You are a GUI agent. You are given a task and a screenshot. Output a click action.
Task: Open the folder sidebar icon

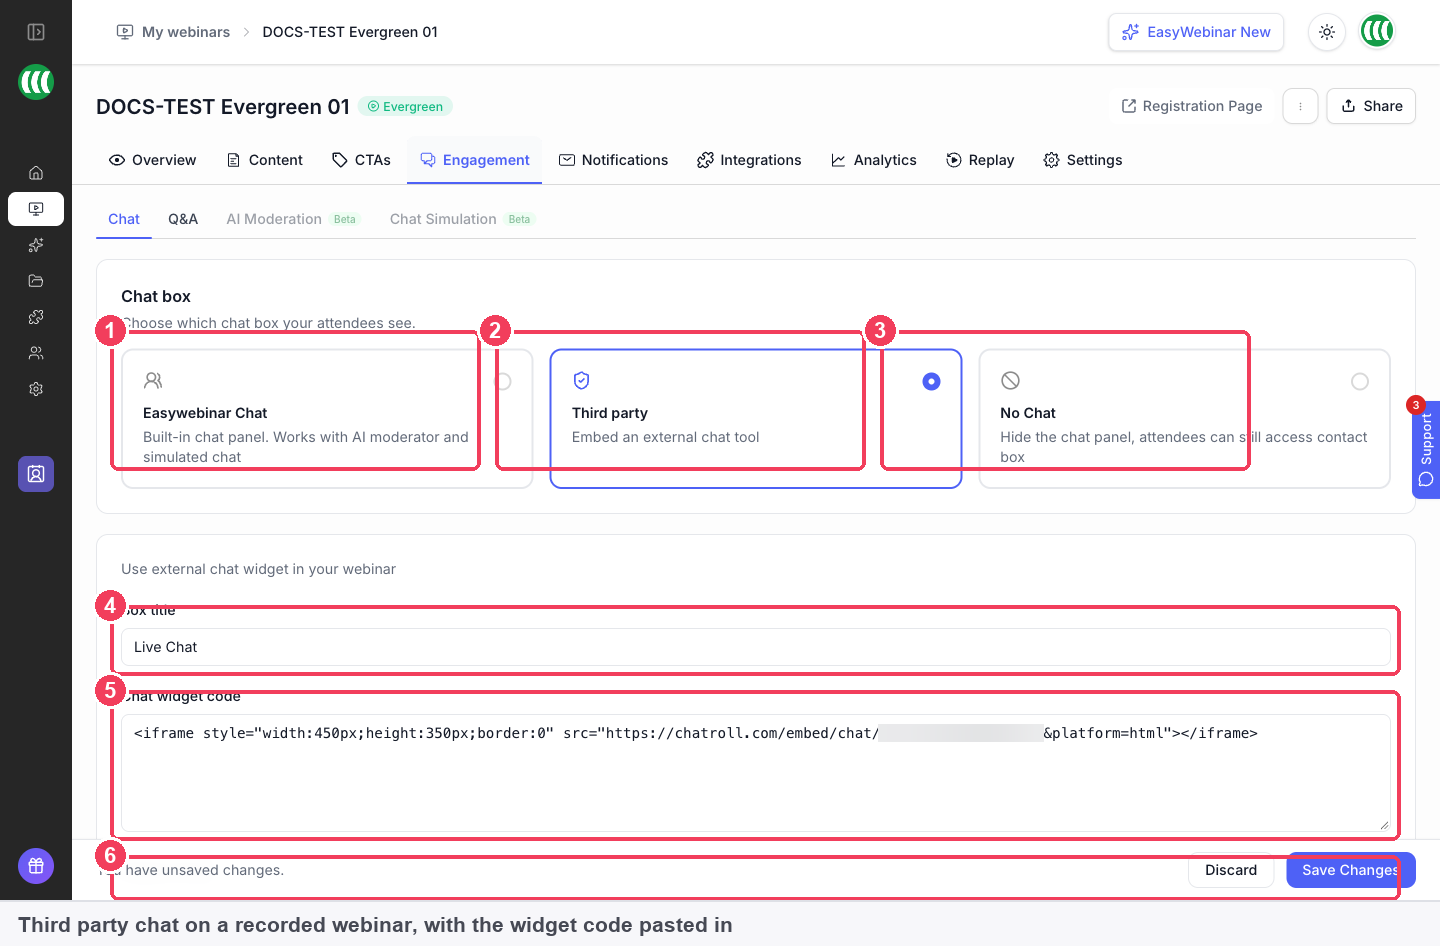36,281
